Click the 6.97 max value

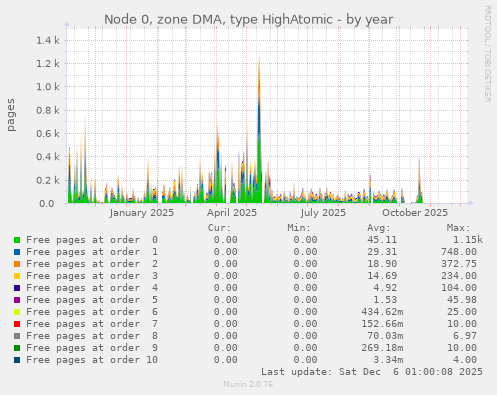465,336
